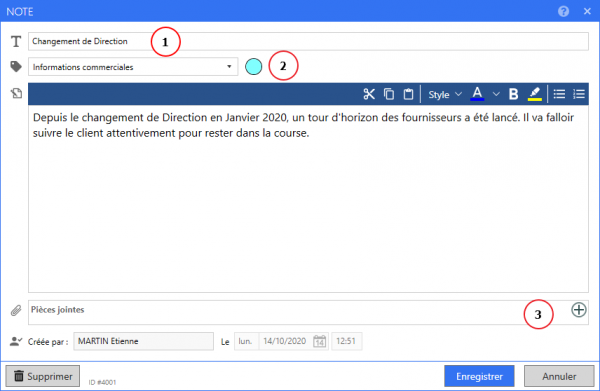Click the Créée par MARTIN Etienne field

click(x=143, y=341)
